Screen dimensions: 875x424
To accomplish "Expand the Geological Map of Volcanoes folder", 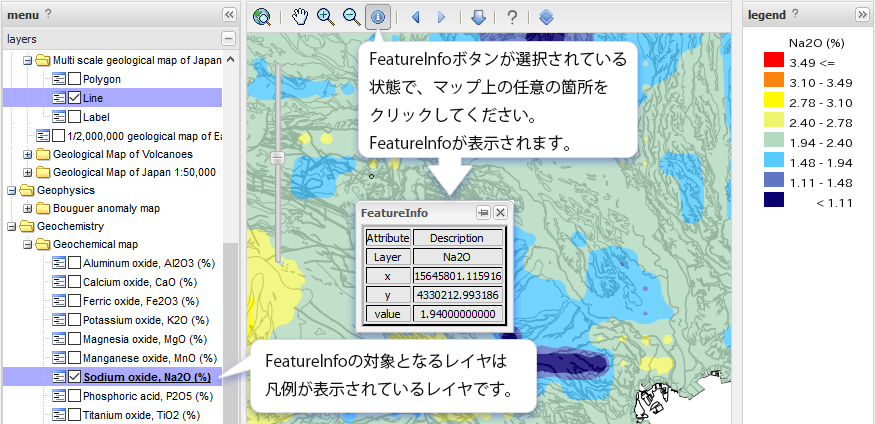I will click(x=27, y=154).
